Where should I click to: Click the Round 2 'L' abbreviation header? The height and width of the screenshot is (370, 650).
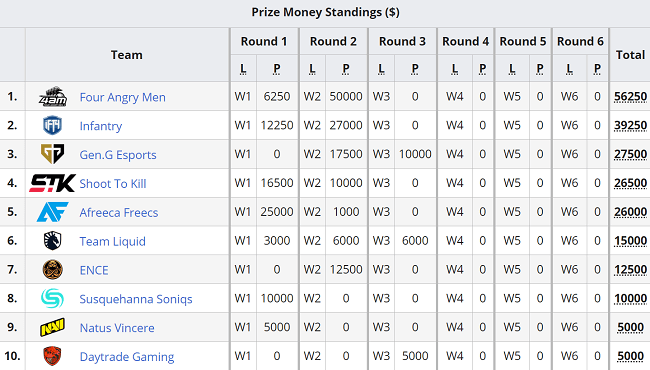(x=312, y=69)
